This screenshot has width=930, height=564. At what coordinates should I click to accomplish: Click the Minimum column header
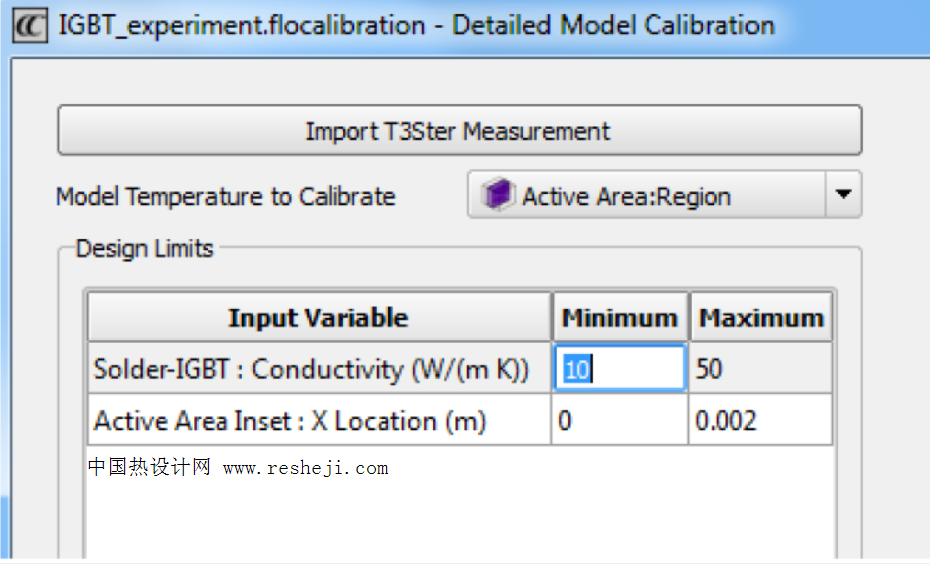(620, 318)
